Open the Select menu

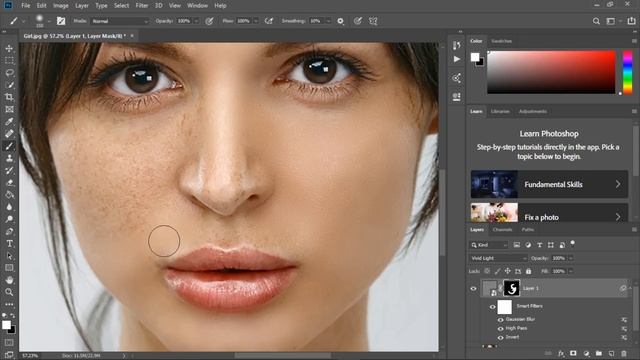click(x=121, y=6)
